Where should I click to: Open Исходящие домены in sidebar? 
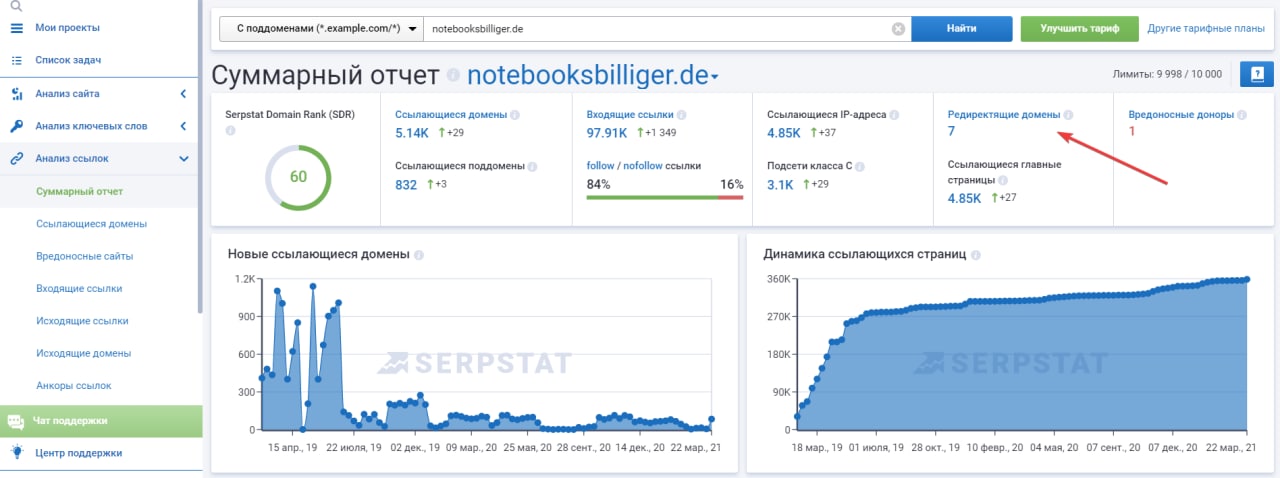(83, 353)
